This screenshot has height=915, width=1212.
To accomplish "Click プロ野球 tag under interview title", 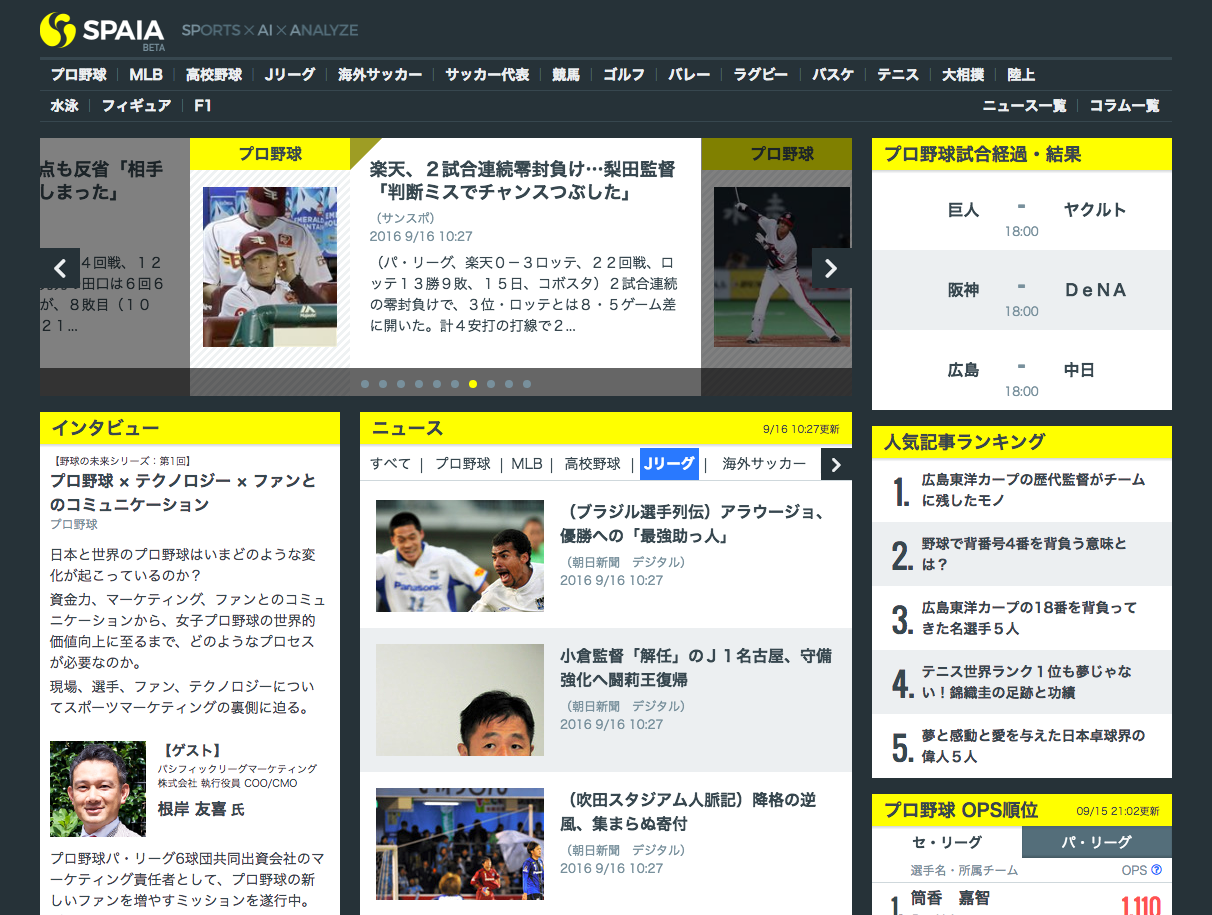I will pyautogui.click(x=74, y=524).
